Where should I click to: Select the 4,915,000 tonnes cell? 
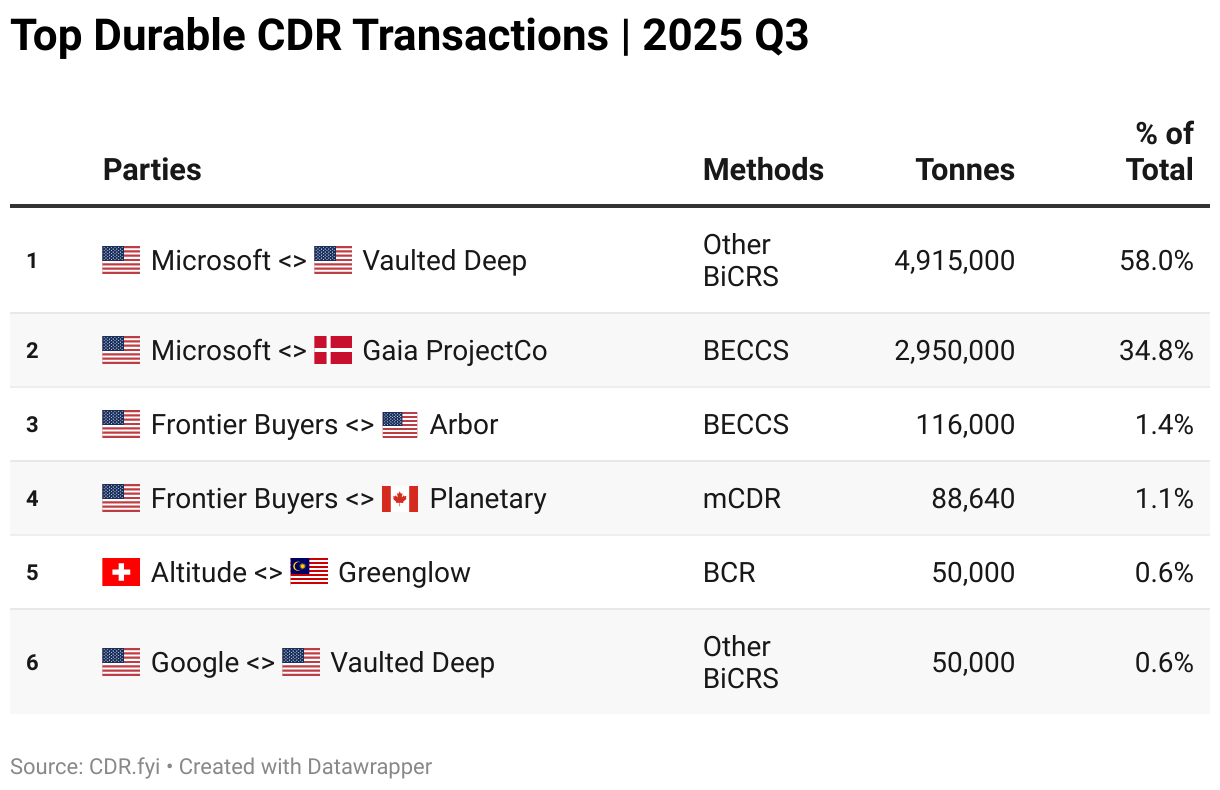point(954,261)
